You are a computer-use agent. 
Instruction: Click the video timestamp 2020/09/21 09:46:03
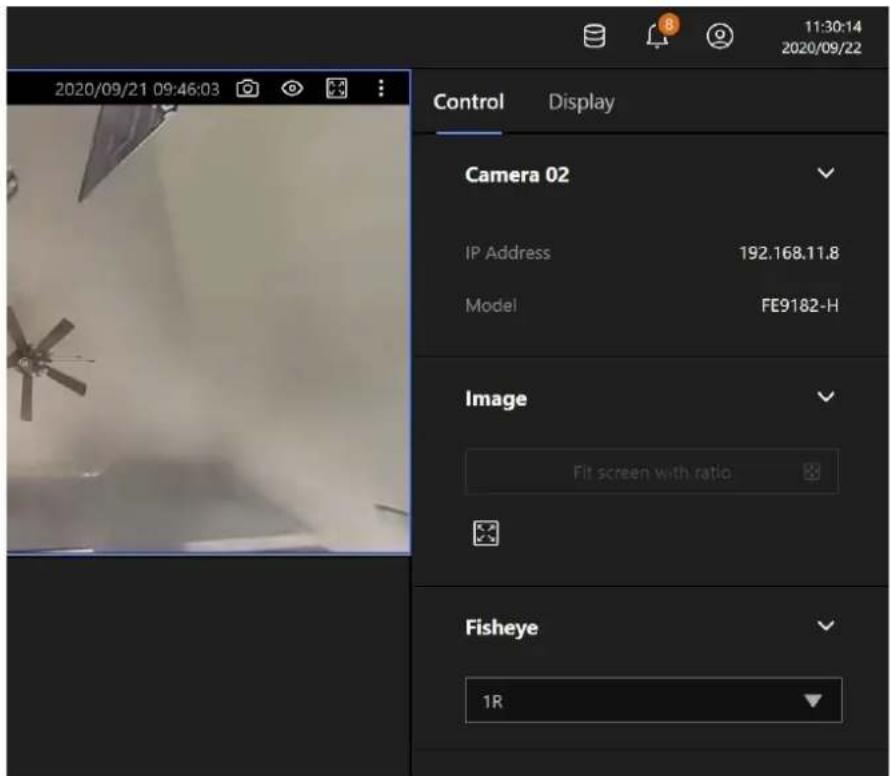click(137, 89)
